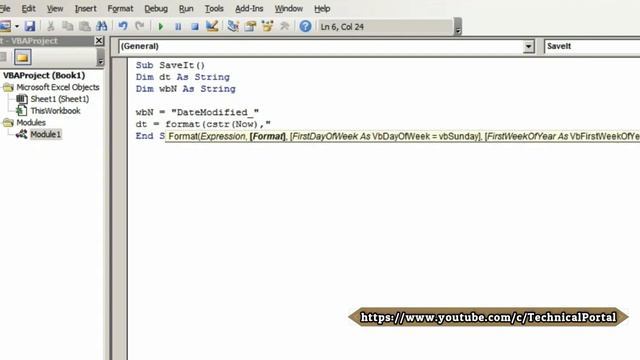Collapse the Microsoft Excel Objects folder
The height and width of the screenshot is (360, 640).
pos(8,87)
